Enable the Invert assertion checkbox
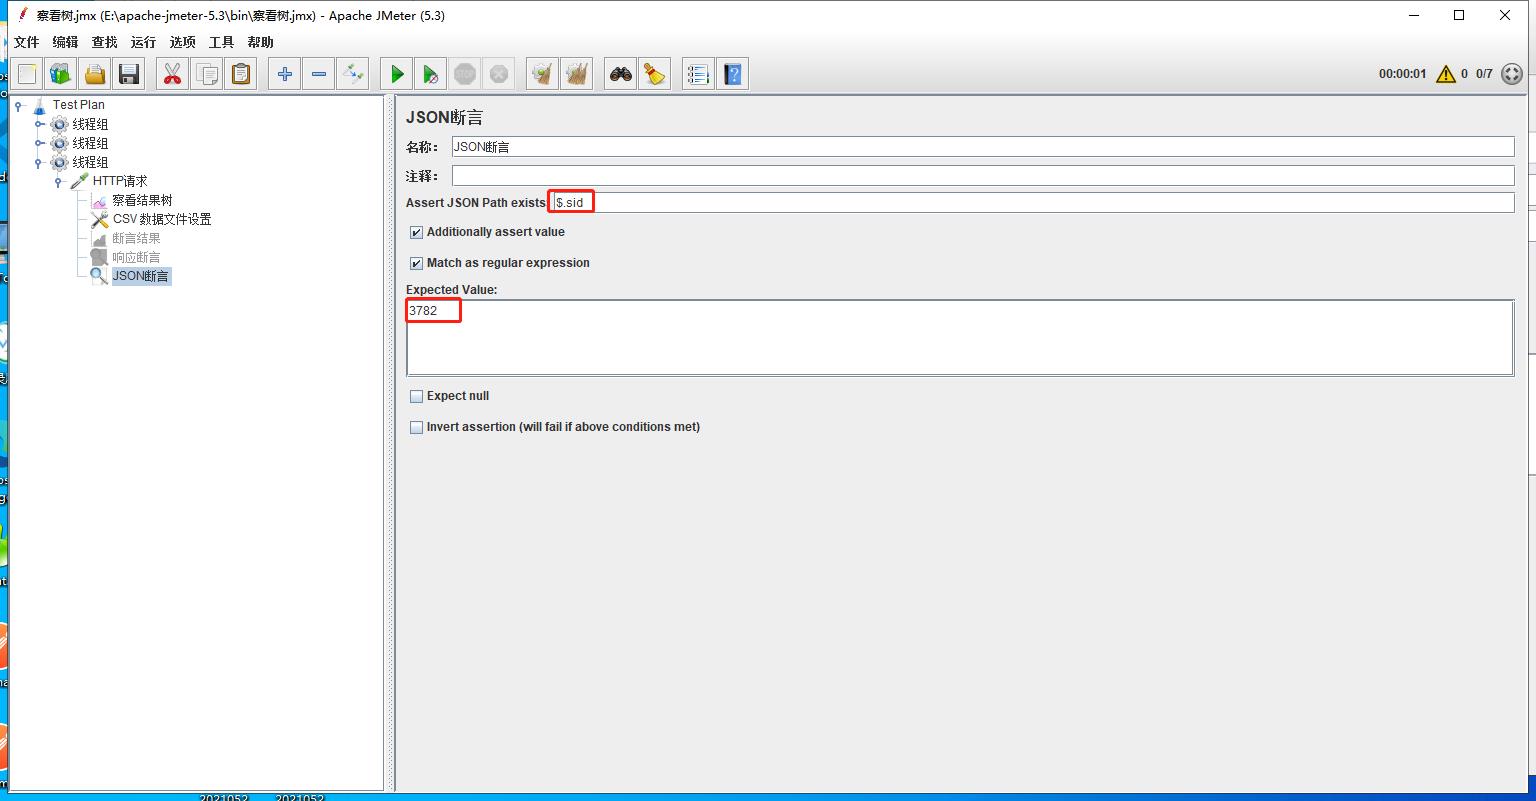This screenshot has height=801, width=1536. click(416, 427)
